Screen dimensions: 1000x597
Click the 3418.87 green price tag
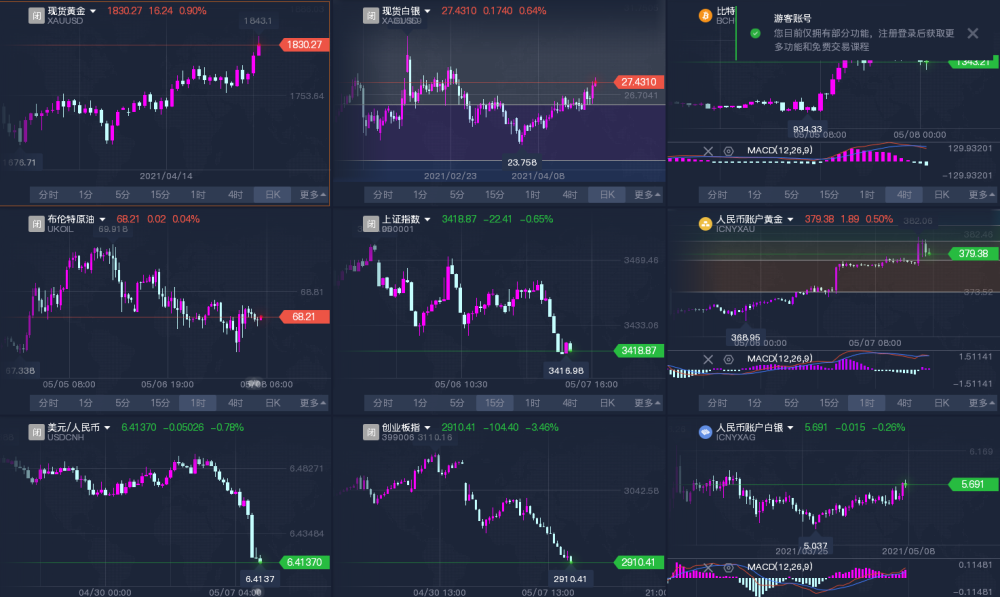(639, 351)
